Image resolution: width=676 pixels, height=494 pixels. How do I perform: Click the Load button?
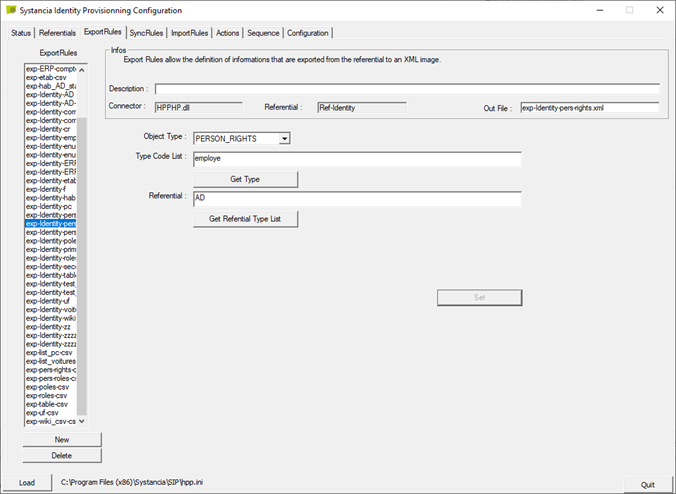pyautogui.click(x=27, y=483)
